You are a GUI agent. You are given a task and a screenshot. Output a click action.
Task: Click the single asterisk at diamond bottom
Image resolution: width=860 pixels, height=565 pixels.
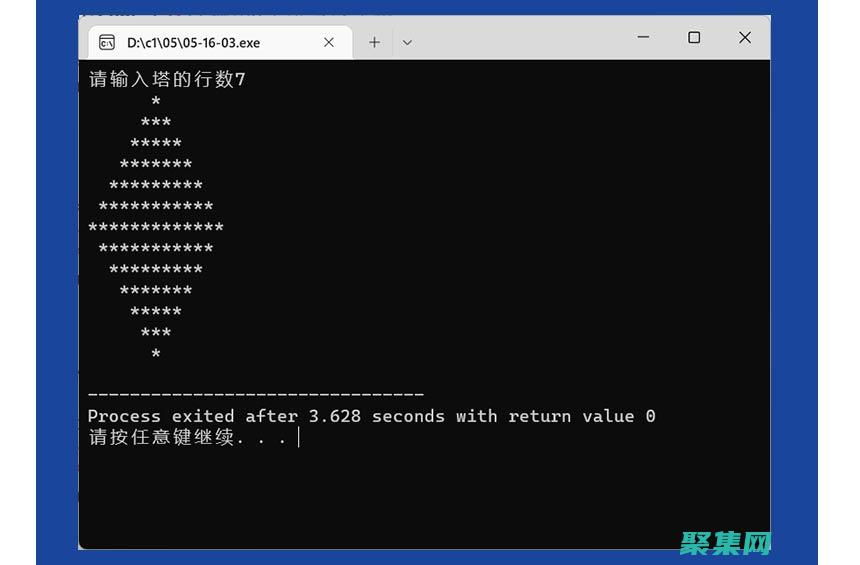click(156, 354)
